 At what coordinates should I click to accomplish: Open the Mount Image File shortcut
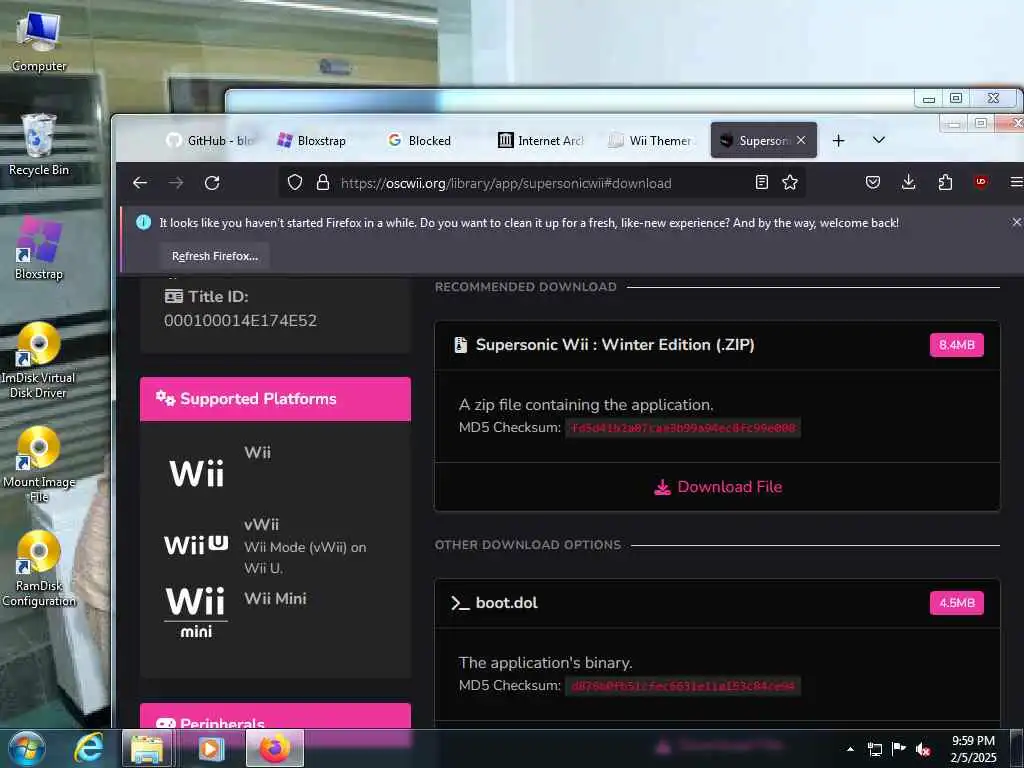(39, 465)
